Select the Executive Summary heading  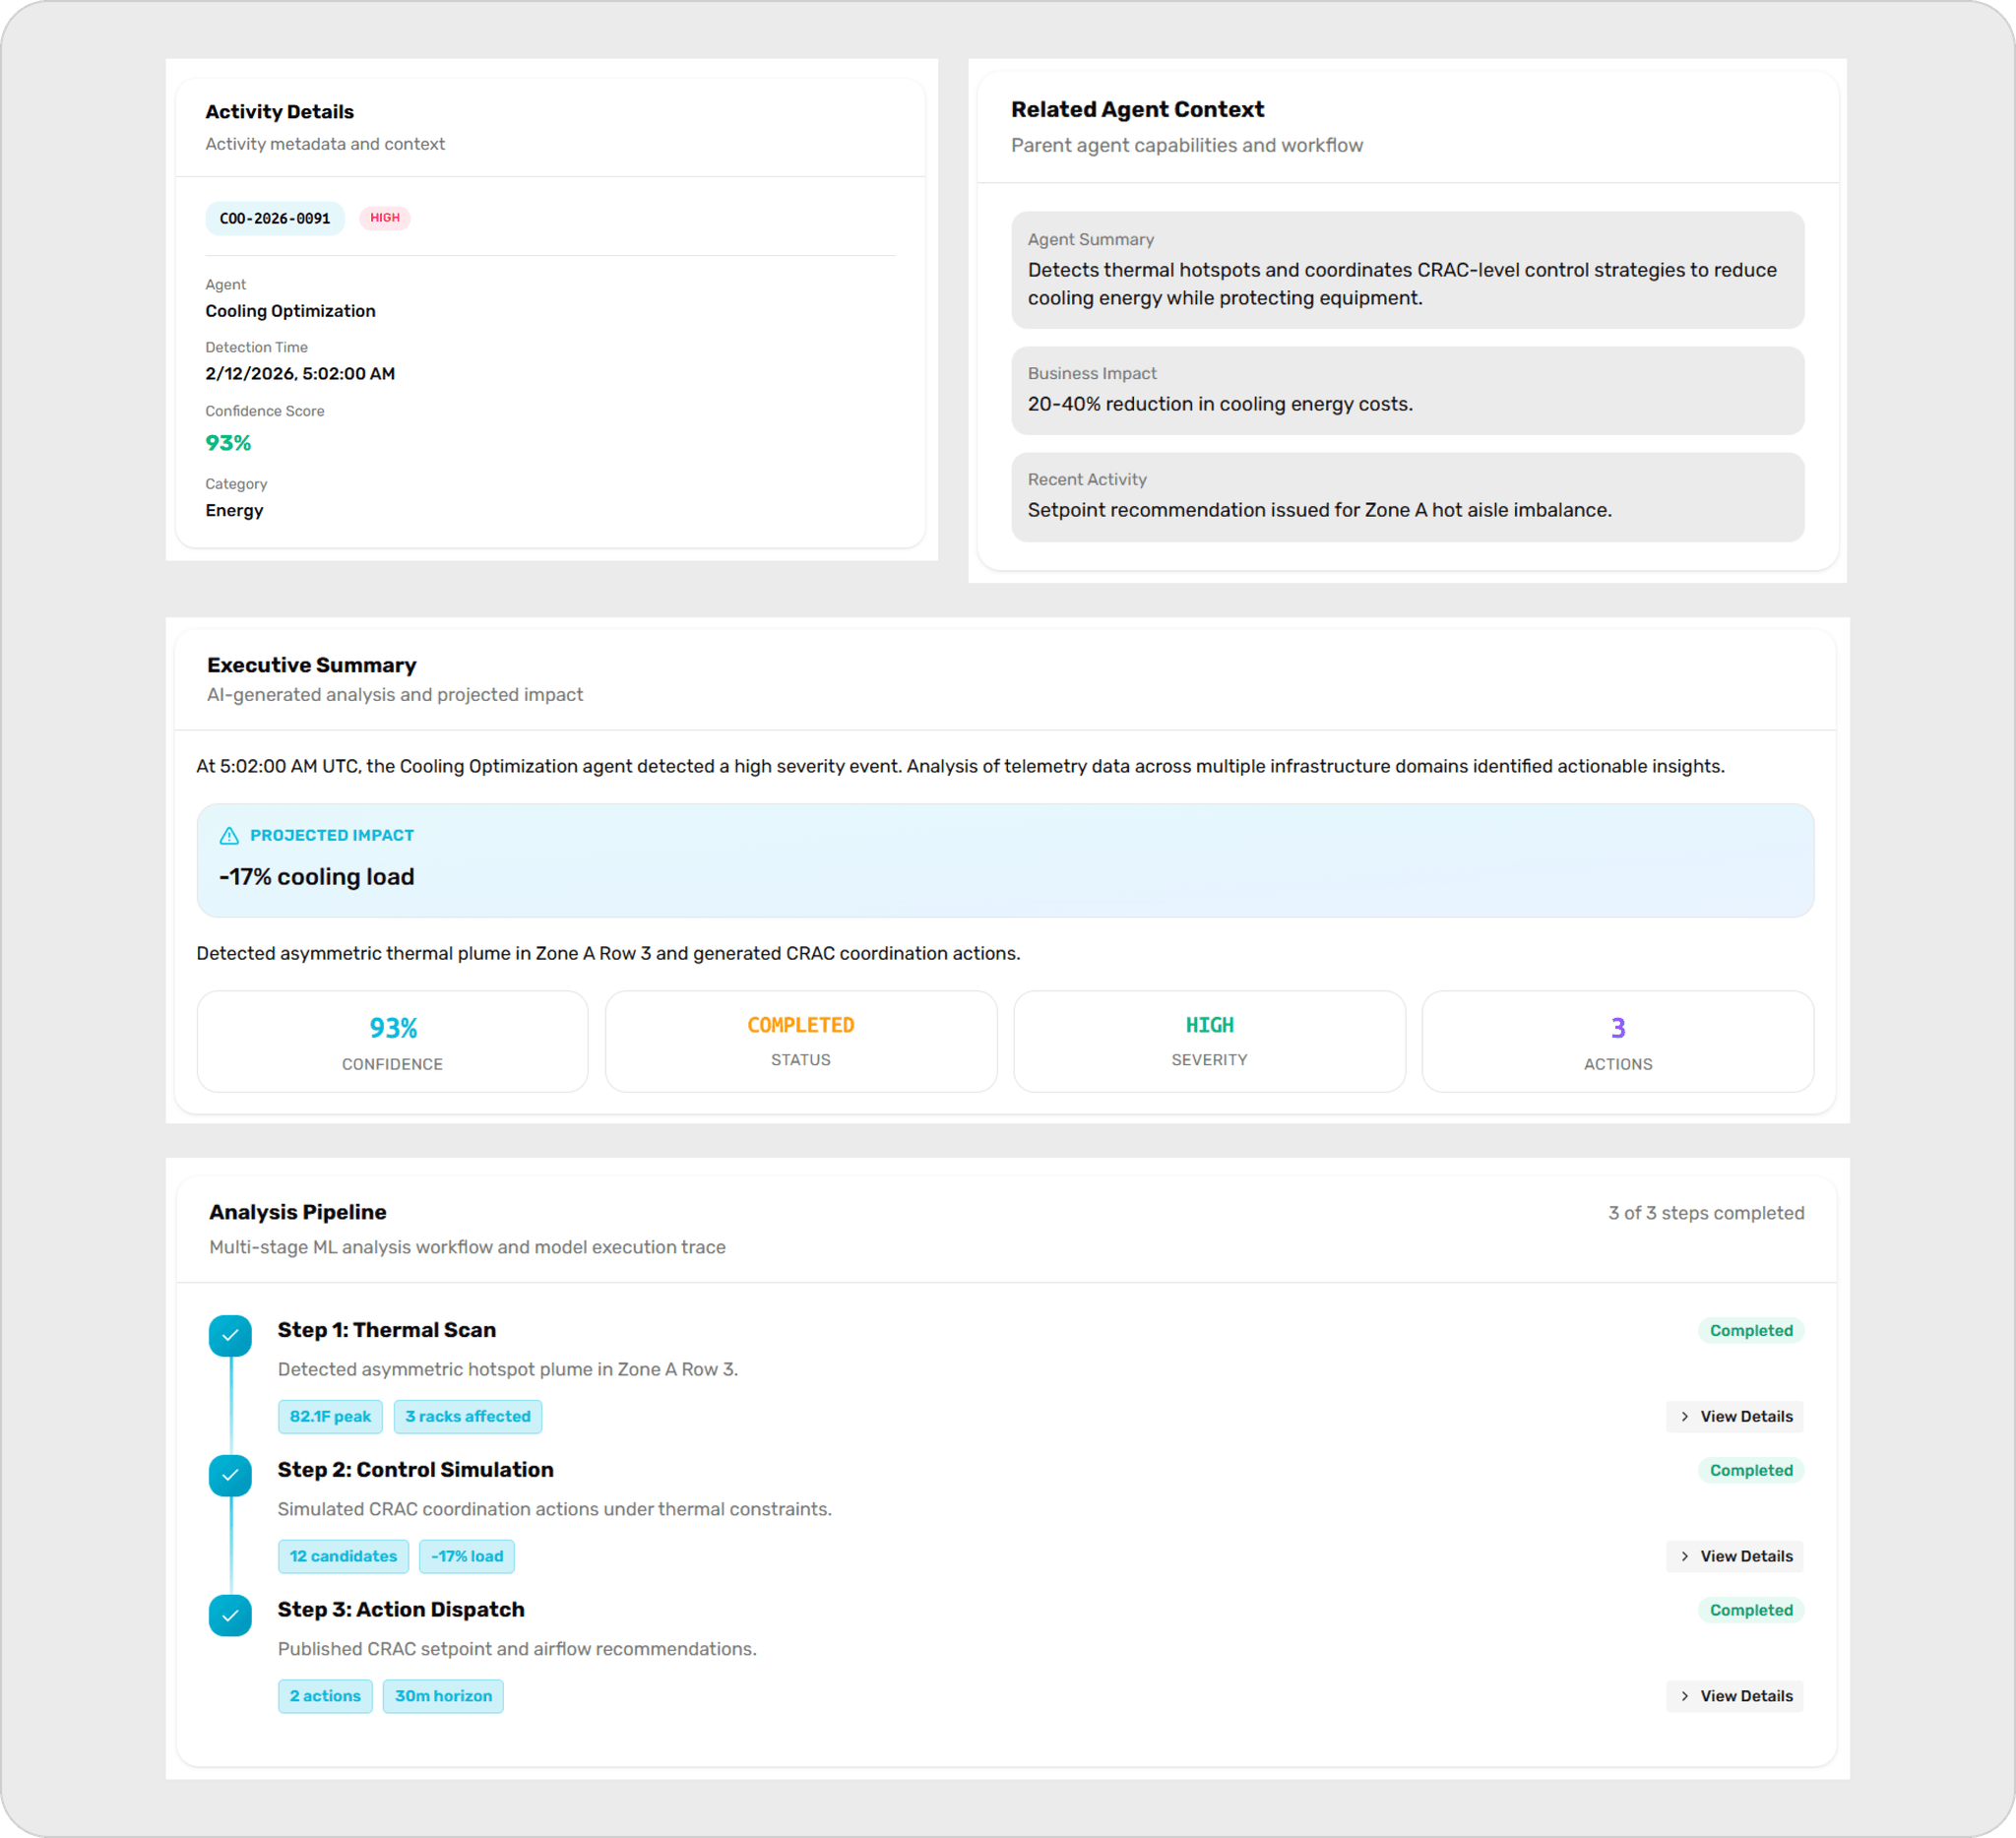(311, 664)
